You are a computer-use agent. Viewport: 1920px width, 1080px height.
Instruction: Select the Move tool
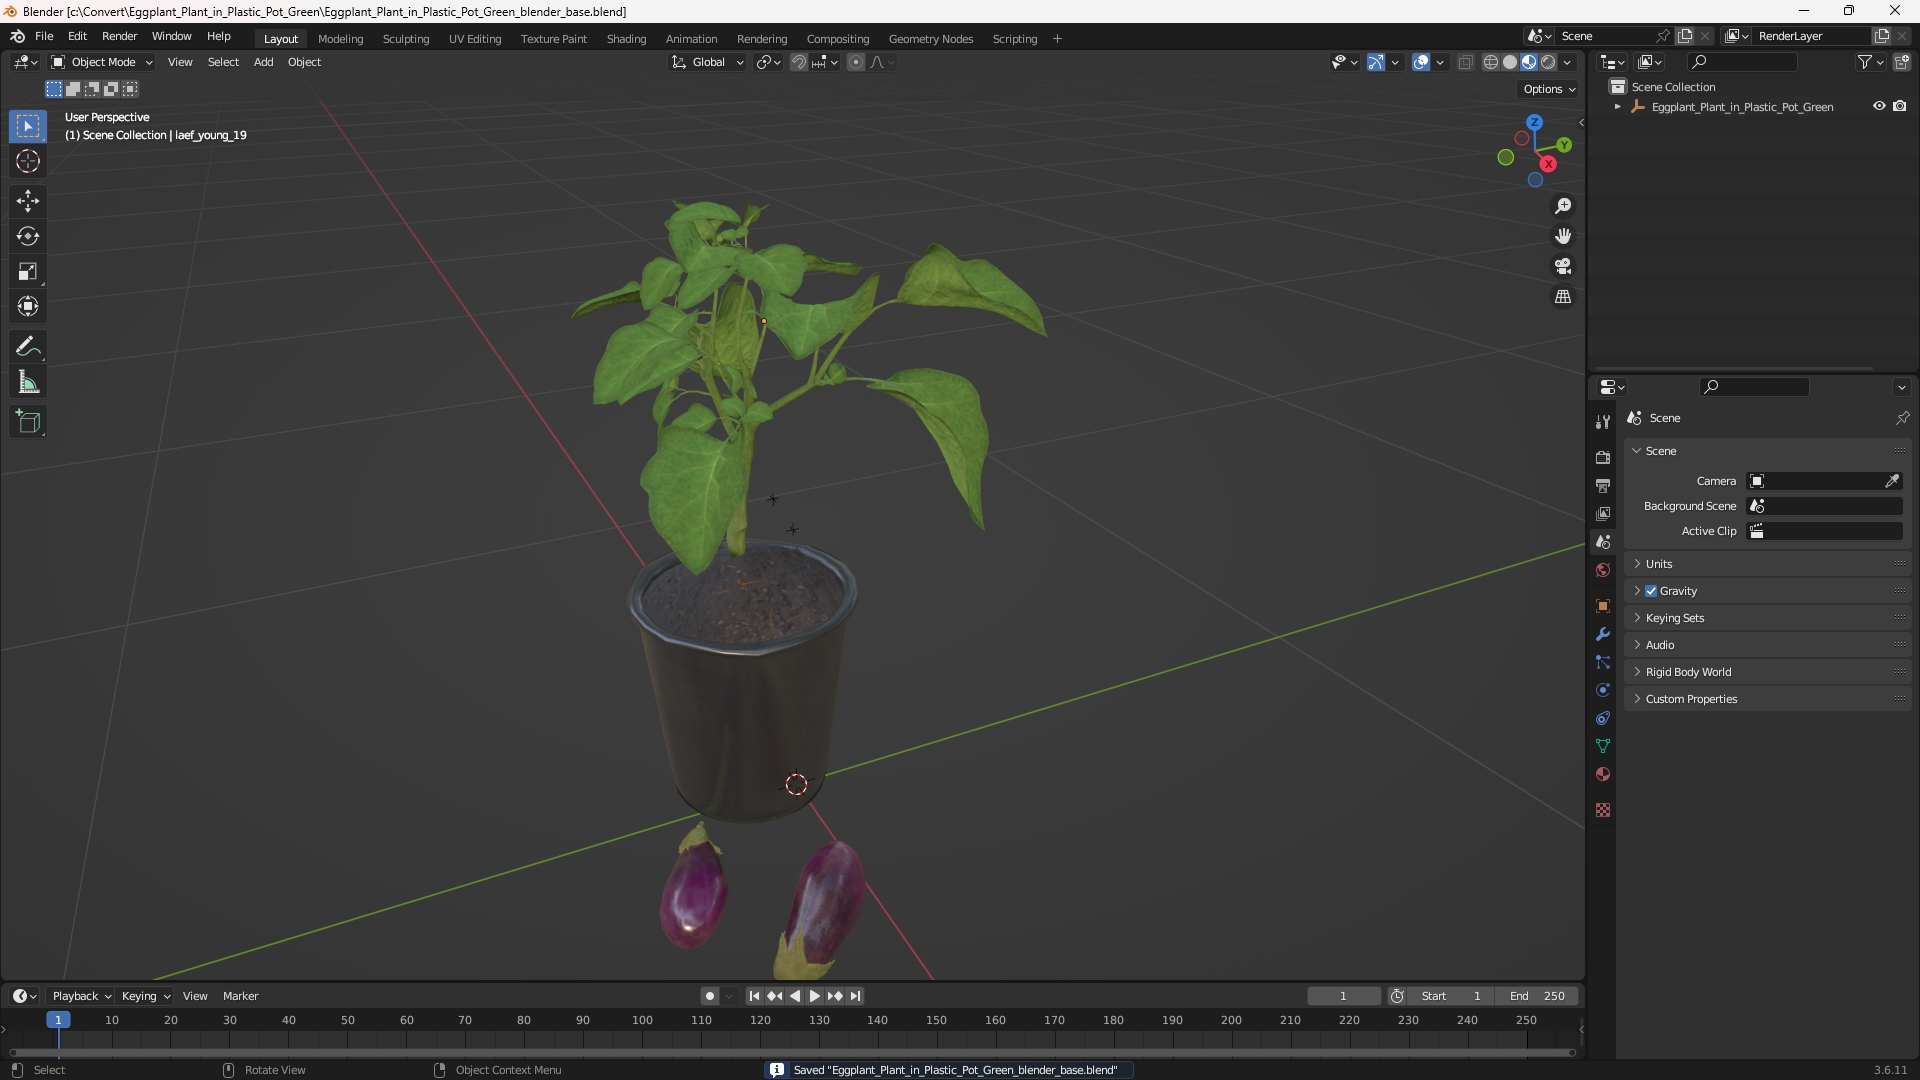[x=28, y=201]
